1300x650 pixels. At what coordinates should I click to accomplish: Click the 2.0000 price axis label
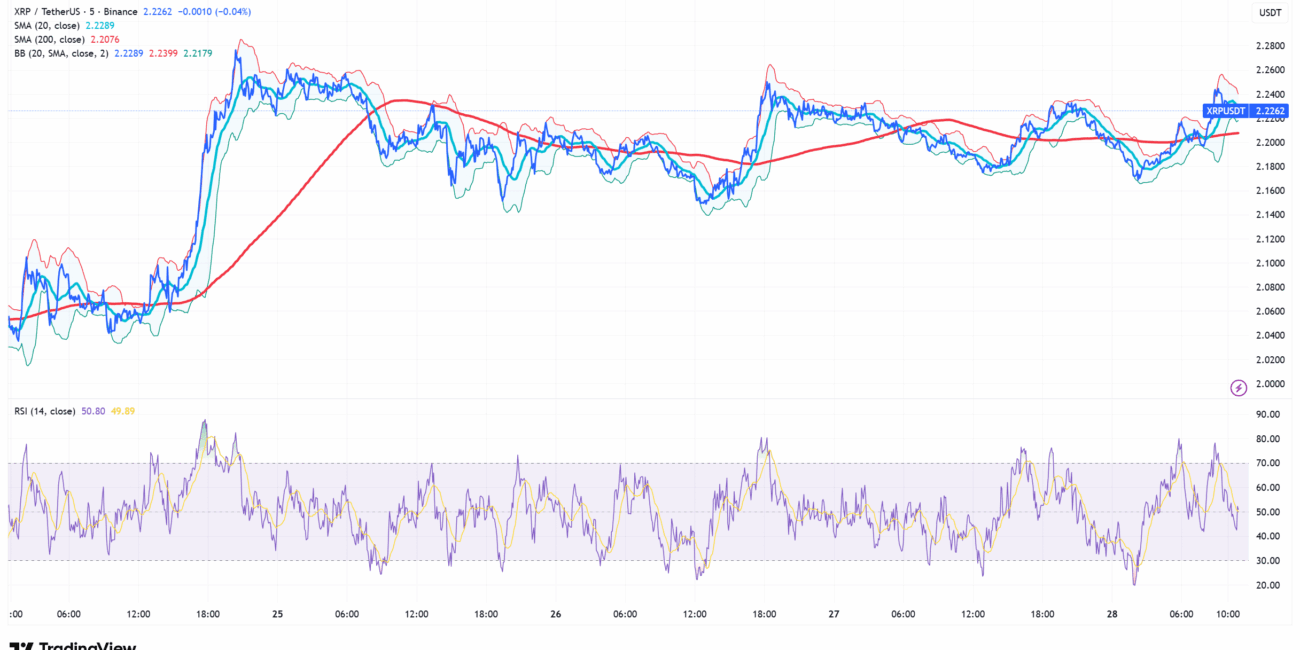1270,384
